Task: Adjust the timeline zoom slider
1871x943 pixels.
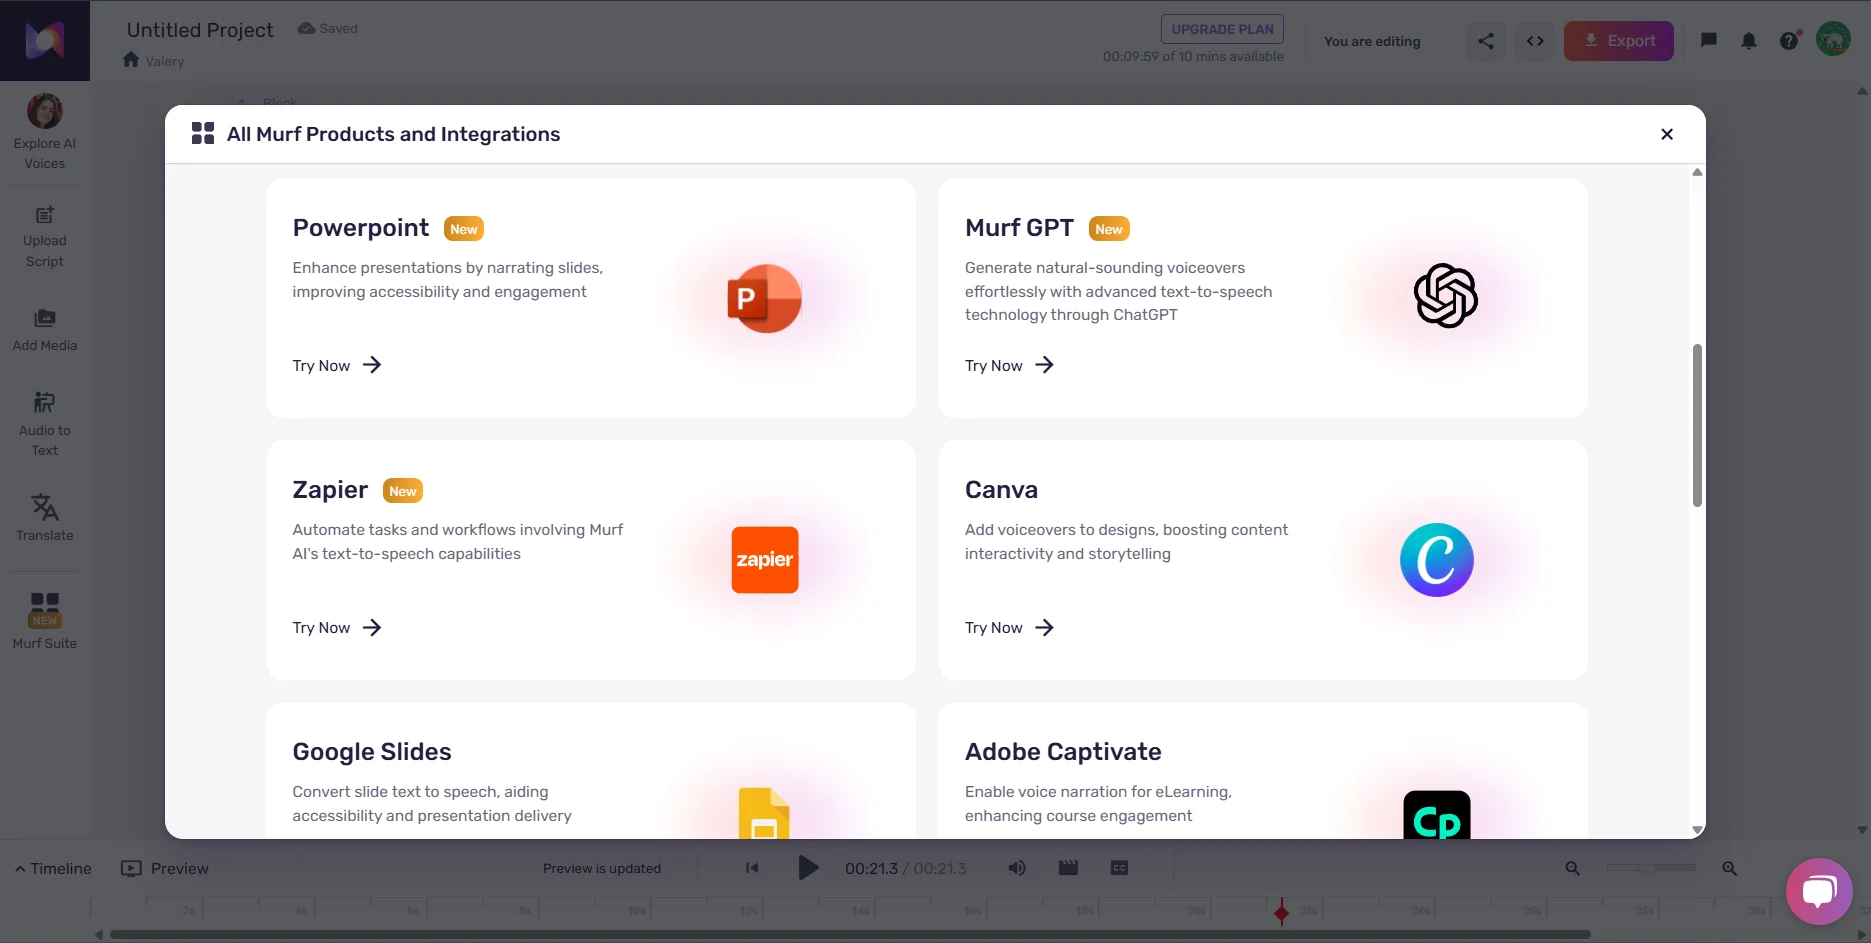Action: pos(1651,868)
